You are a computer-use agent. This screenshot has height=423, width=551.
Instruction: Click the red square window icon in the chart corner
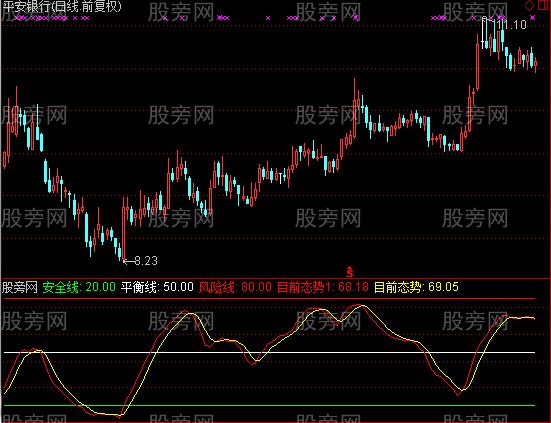tap(543, 5)
